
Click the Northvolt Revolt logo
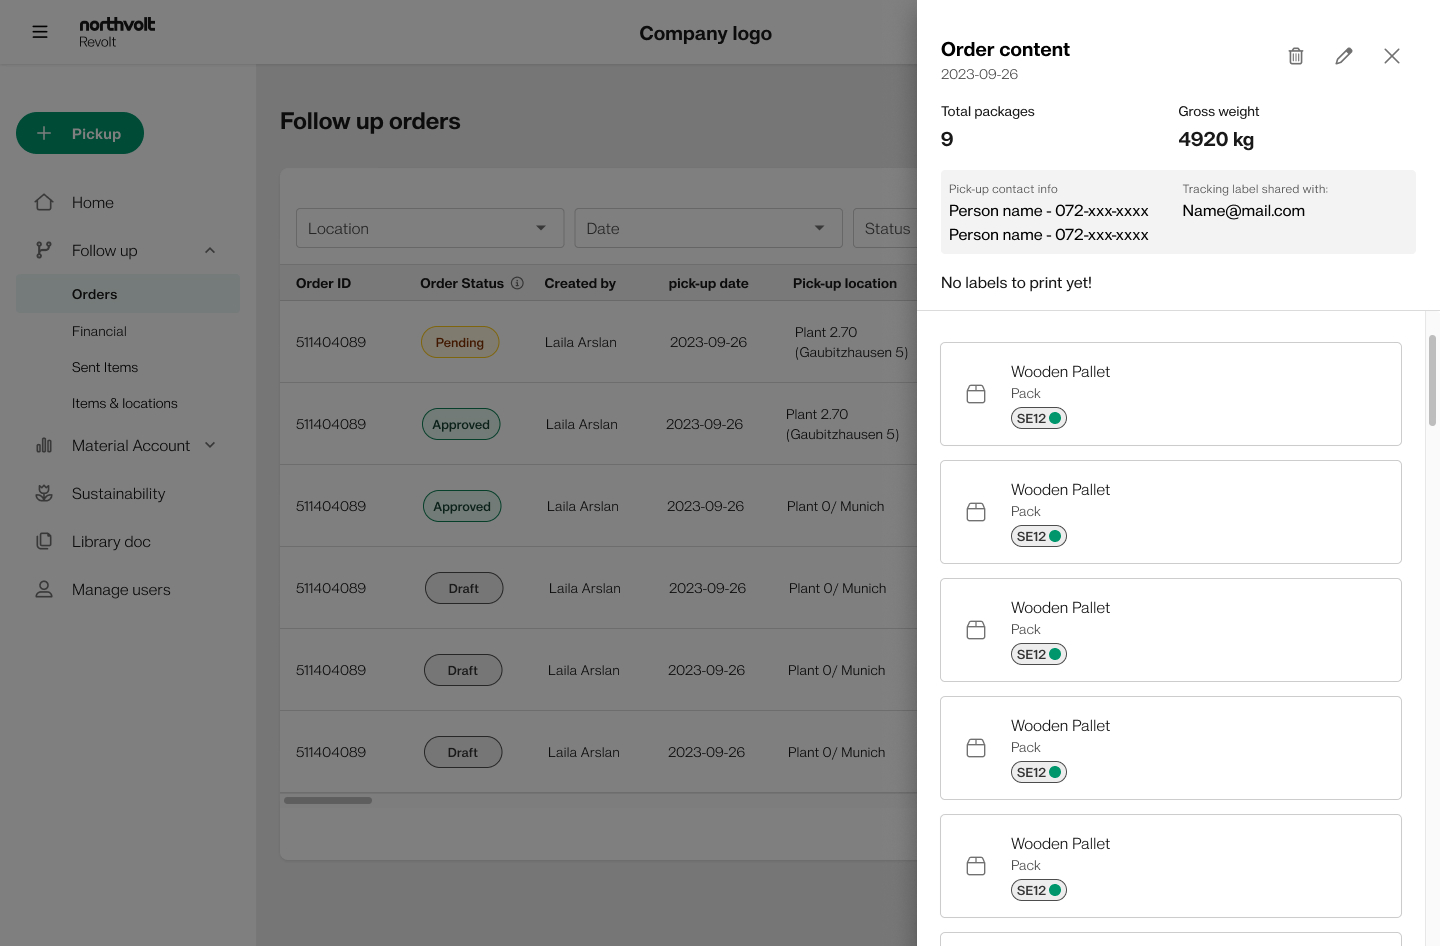[117, 32]
